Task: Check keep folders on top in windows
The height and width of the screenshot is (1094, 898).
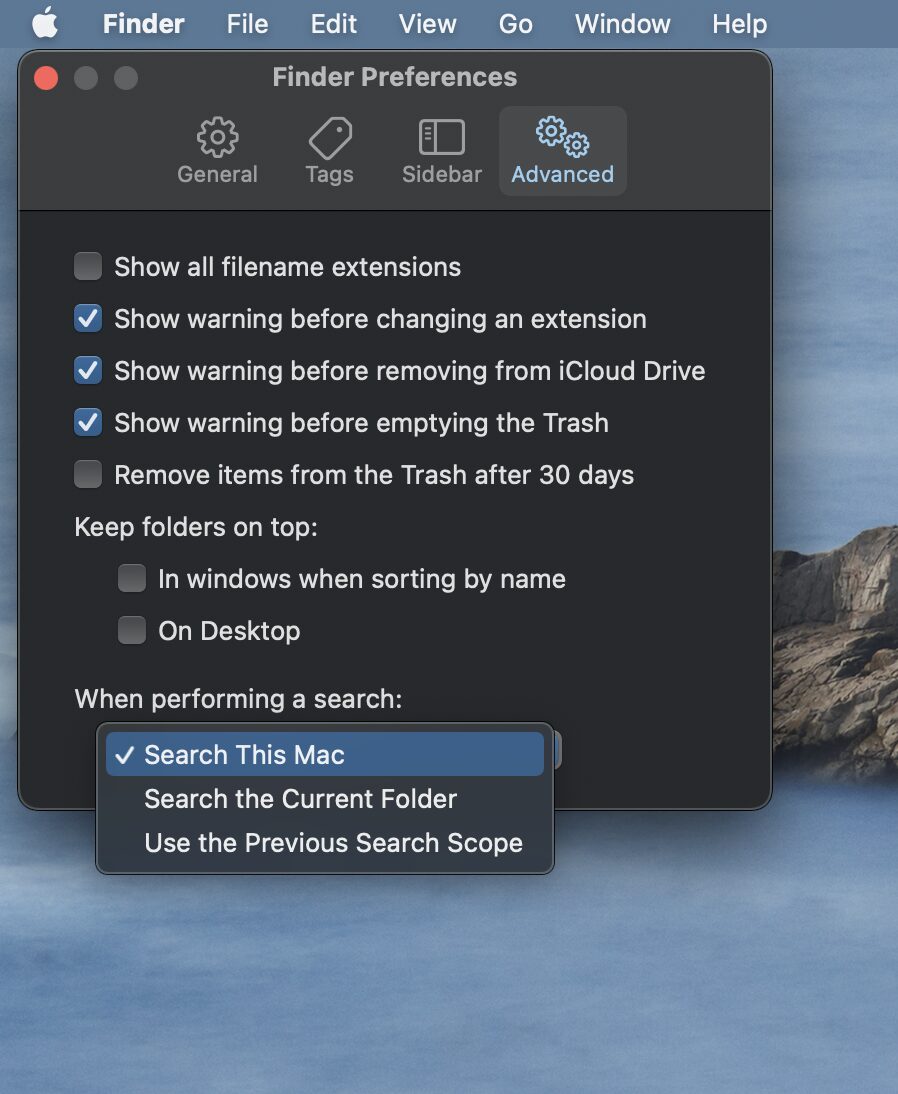Action: click(x=132, y=579)
